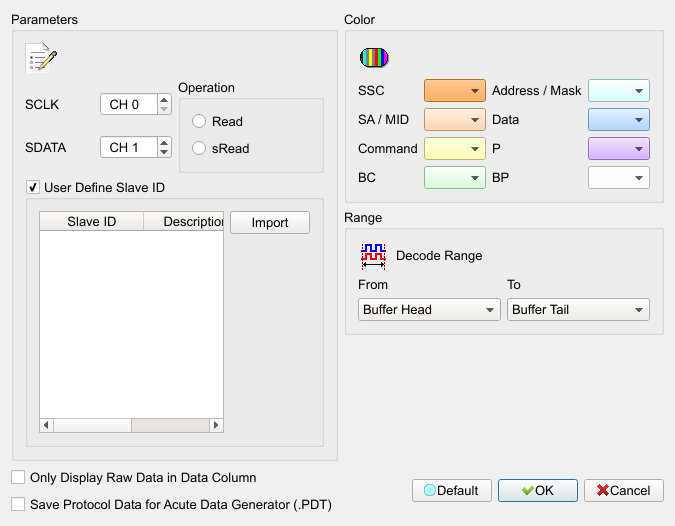Open the BC color dropdown
Image resolution: width=675 pixels, height=526 pixels.
coord(455,178)
